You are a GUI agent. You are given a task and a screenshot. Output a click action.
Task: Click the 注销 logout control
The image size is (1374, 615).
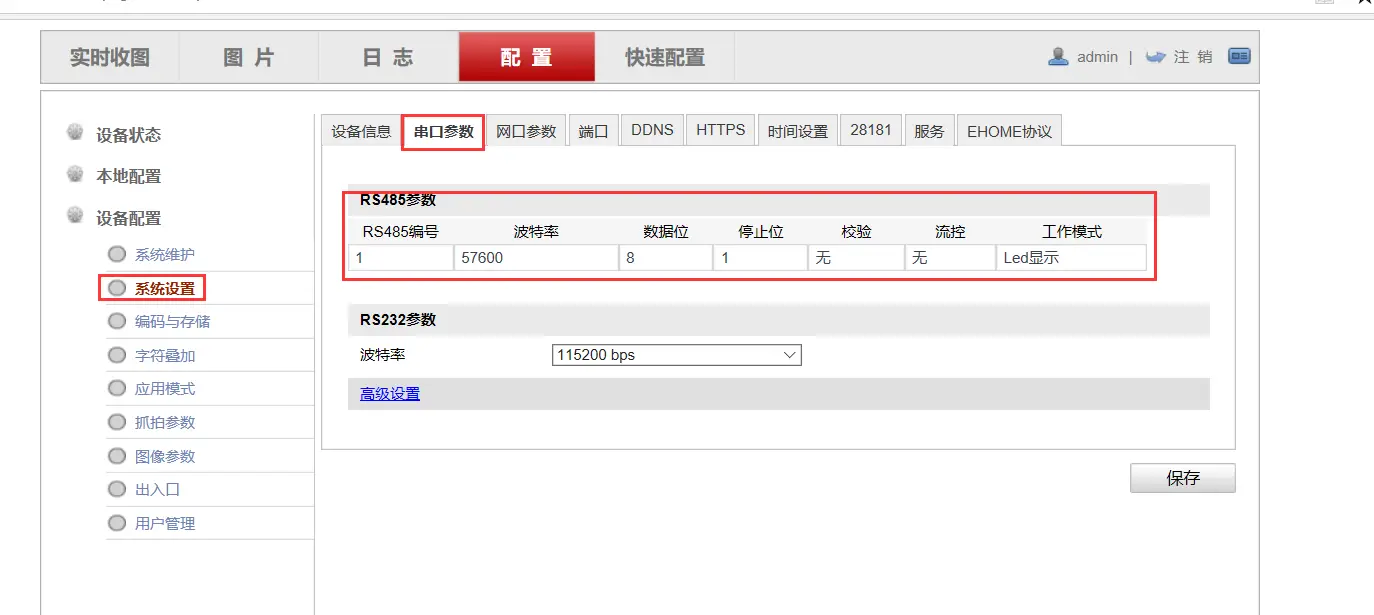1193,57
